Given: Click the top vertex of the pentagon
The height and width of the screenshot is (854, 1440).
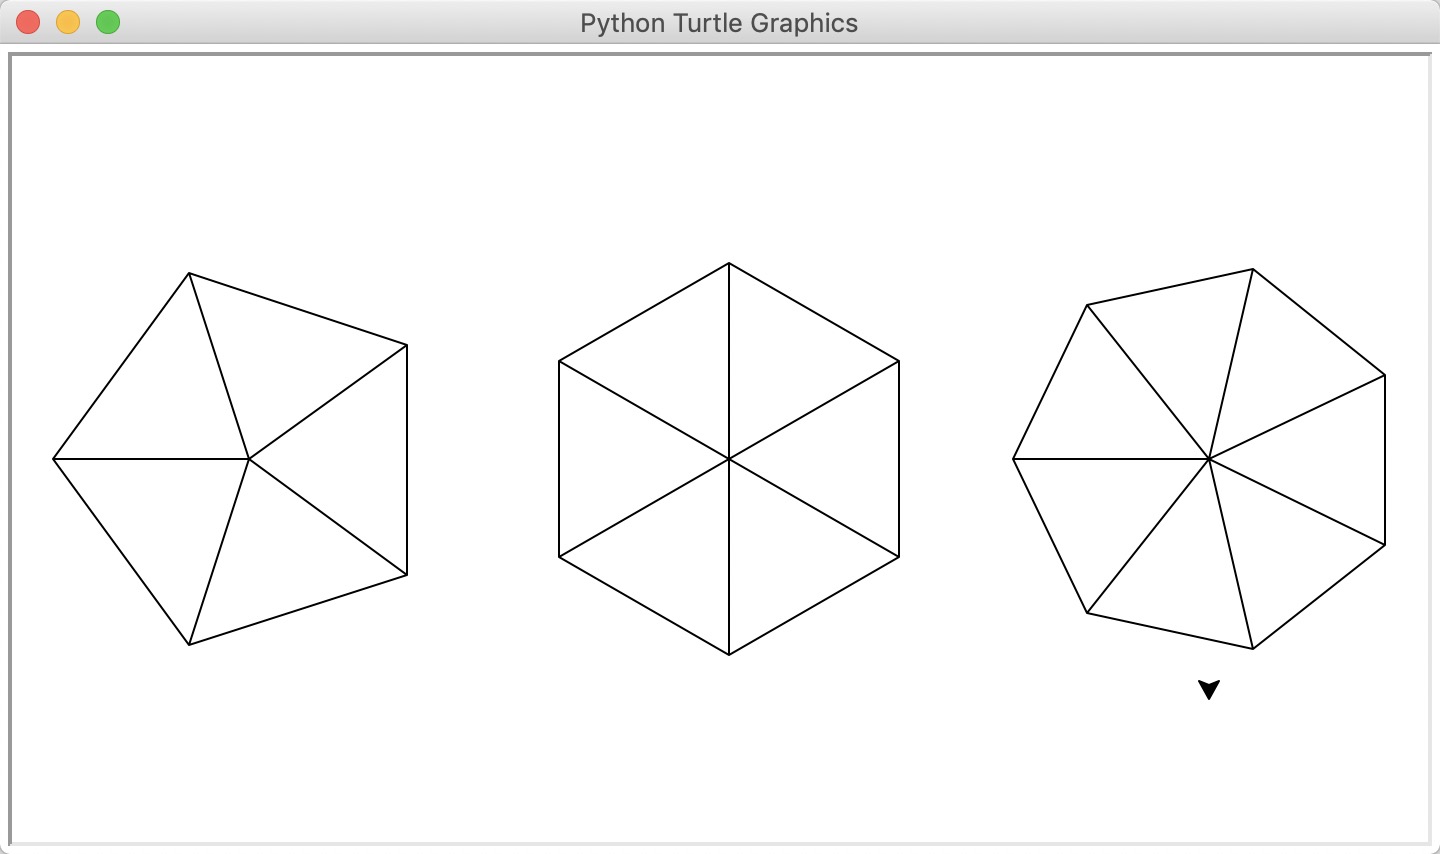Looking at the screenshot, I should (190, 271).
